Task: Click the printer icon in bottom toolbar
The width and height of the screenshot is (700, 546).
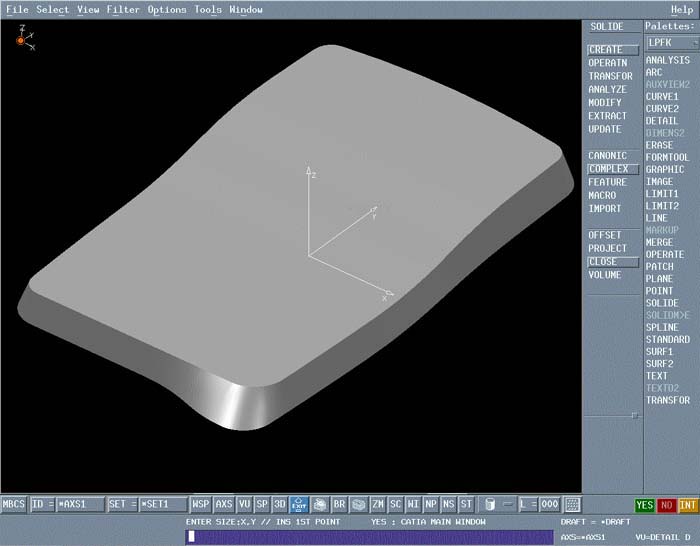Action: pos(319,505)
